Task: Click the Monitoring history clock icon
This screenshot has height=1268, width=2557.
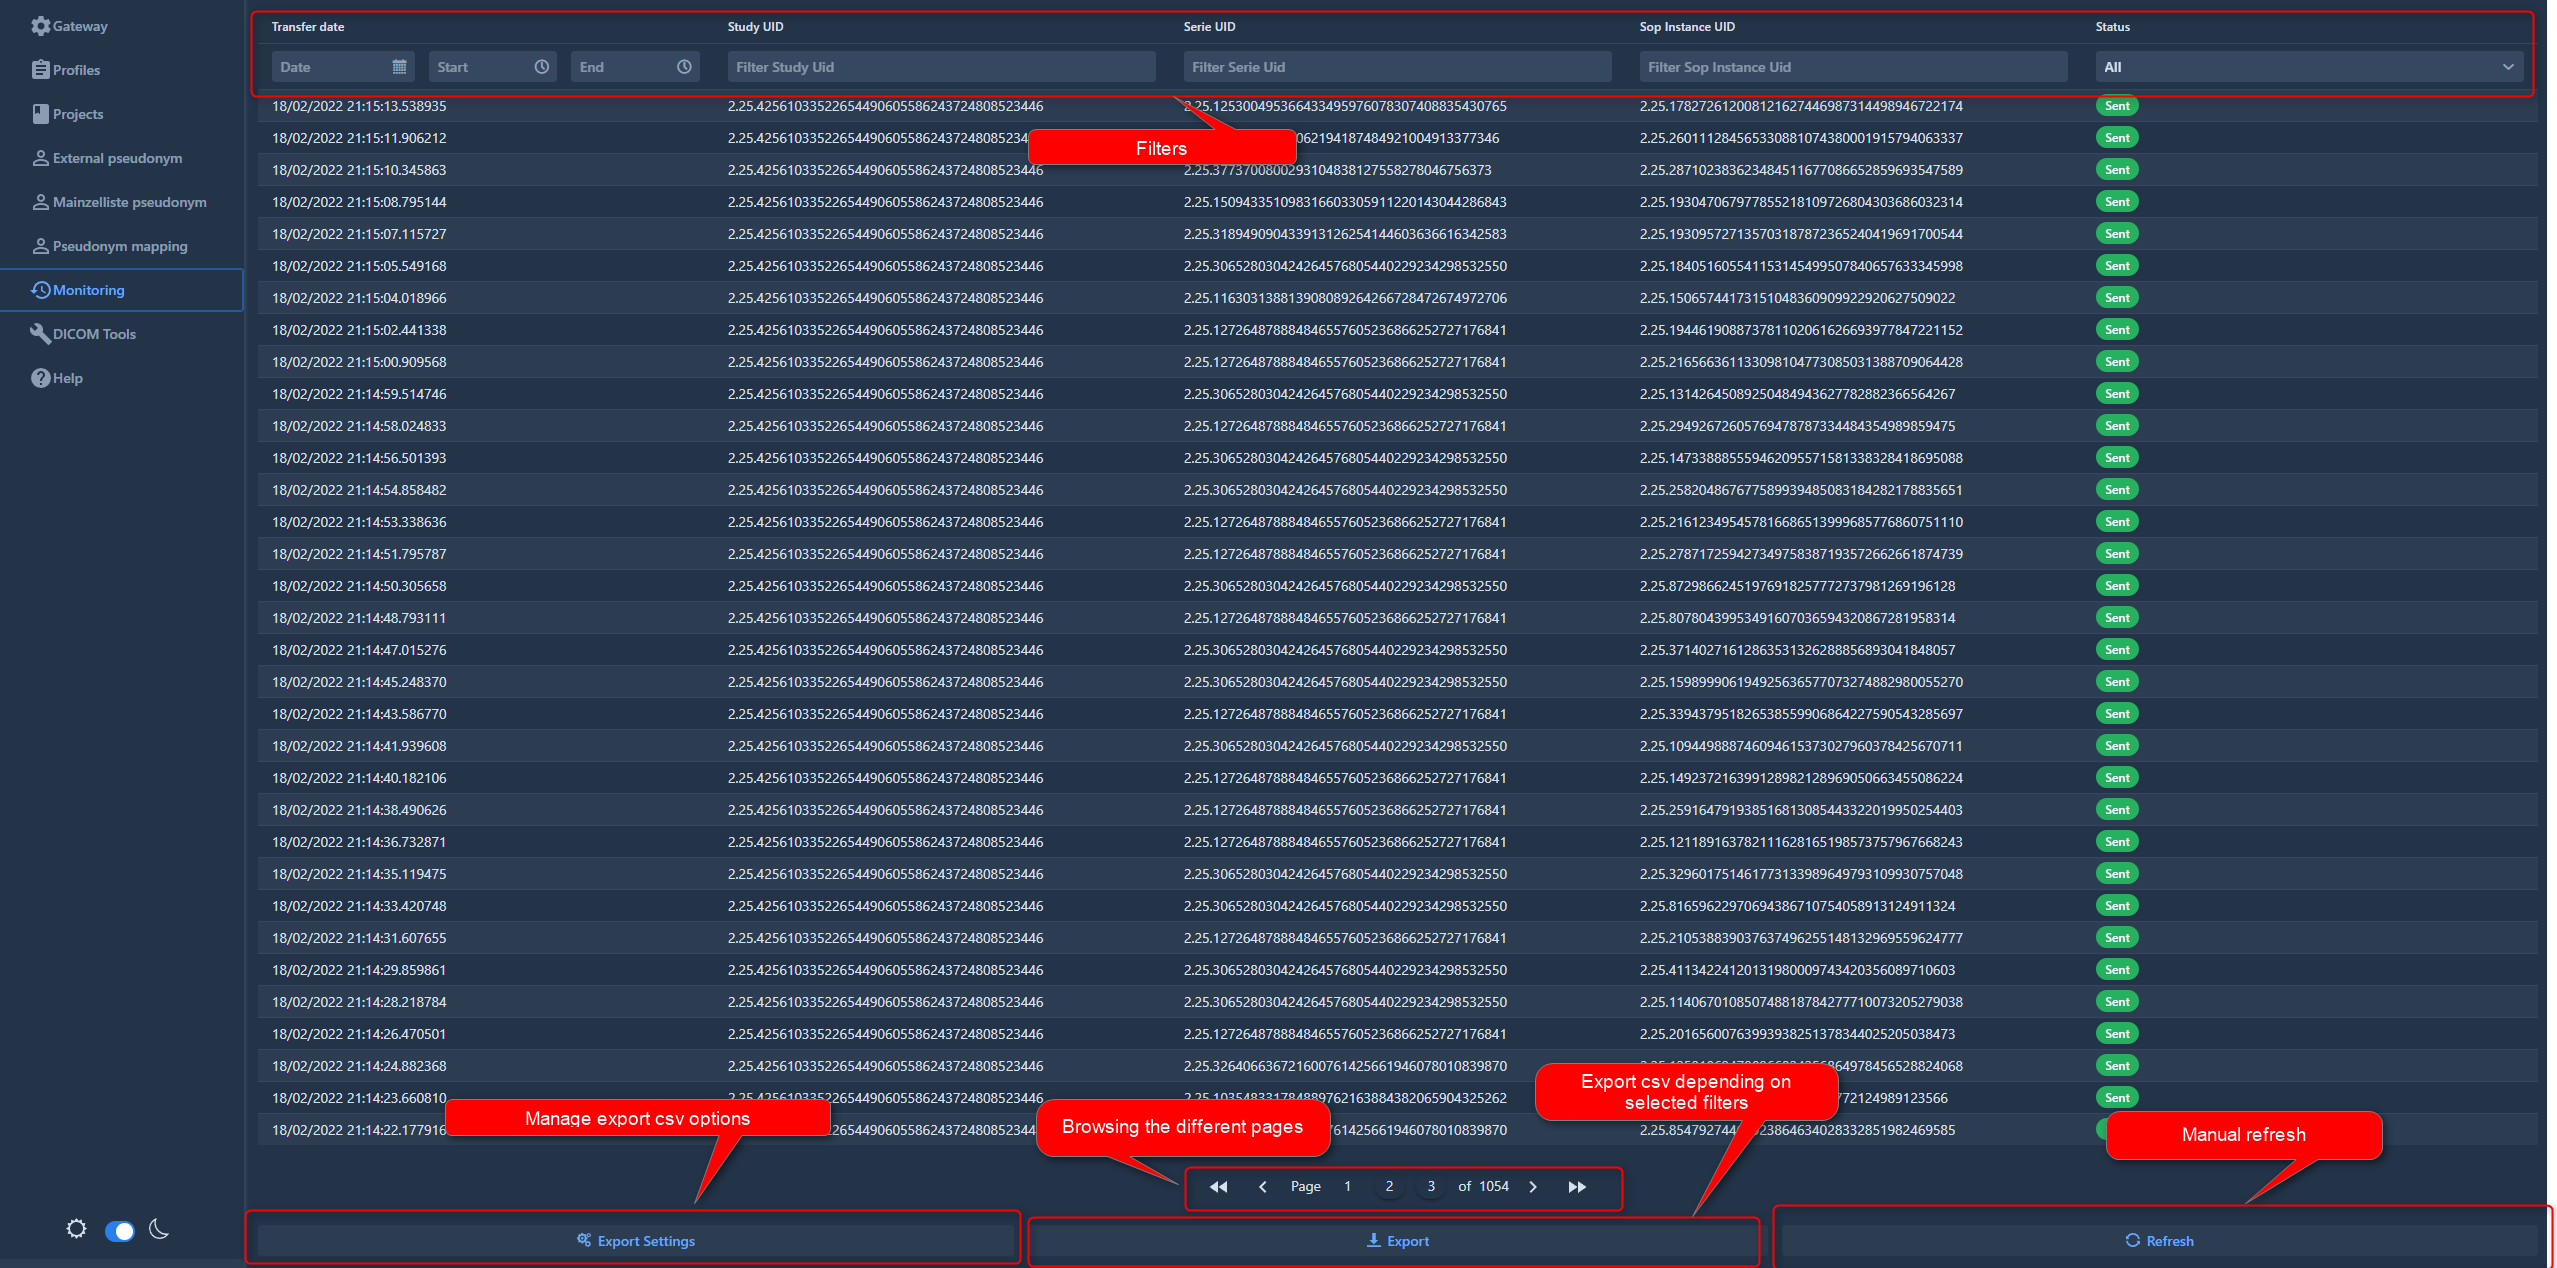Action: (x=41, y=290)
